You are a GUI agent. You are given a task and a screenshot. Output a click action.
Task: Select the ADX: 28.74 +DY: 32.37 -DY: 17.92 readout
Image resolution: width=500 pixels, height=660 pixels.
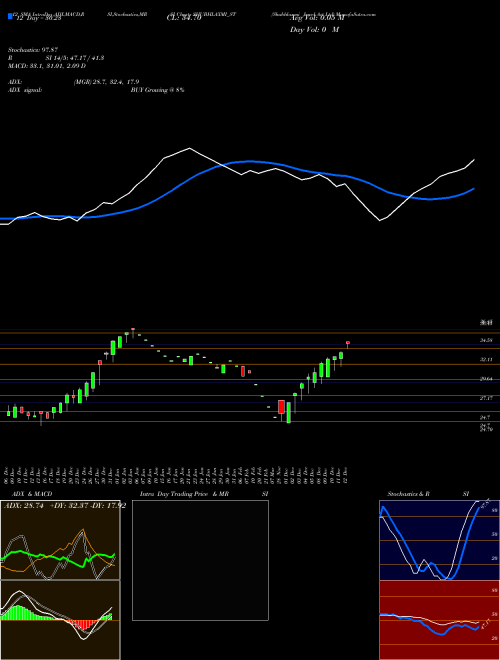(65, 506)
